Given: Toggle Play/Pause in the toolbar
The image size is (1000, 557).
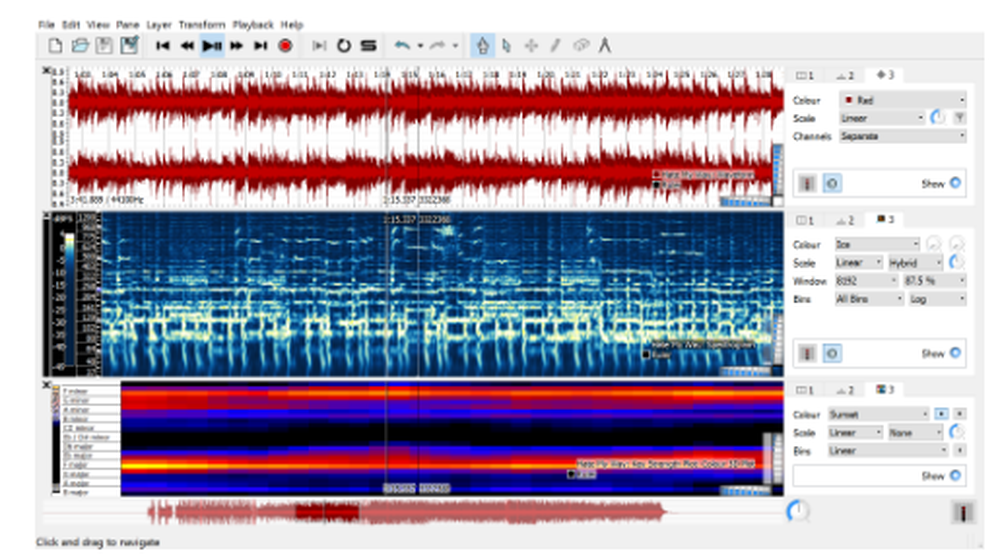Looking at the screenshot, I should (x=212, y=45).
